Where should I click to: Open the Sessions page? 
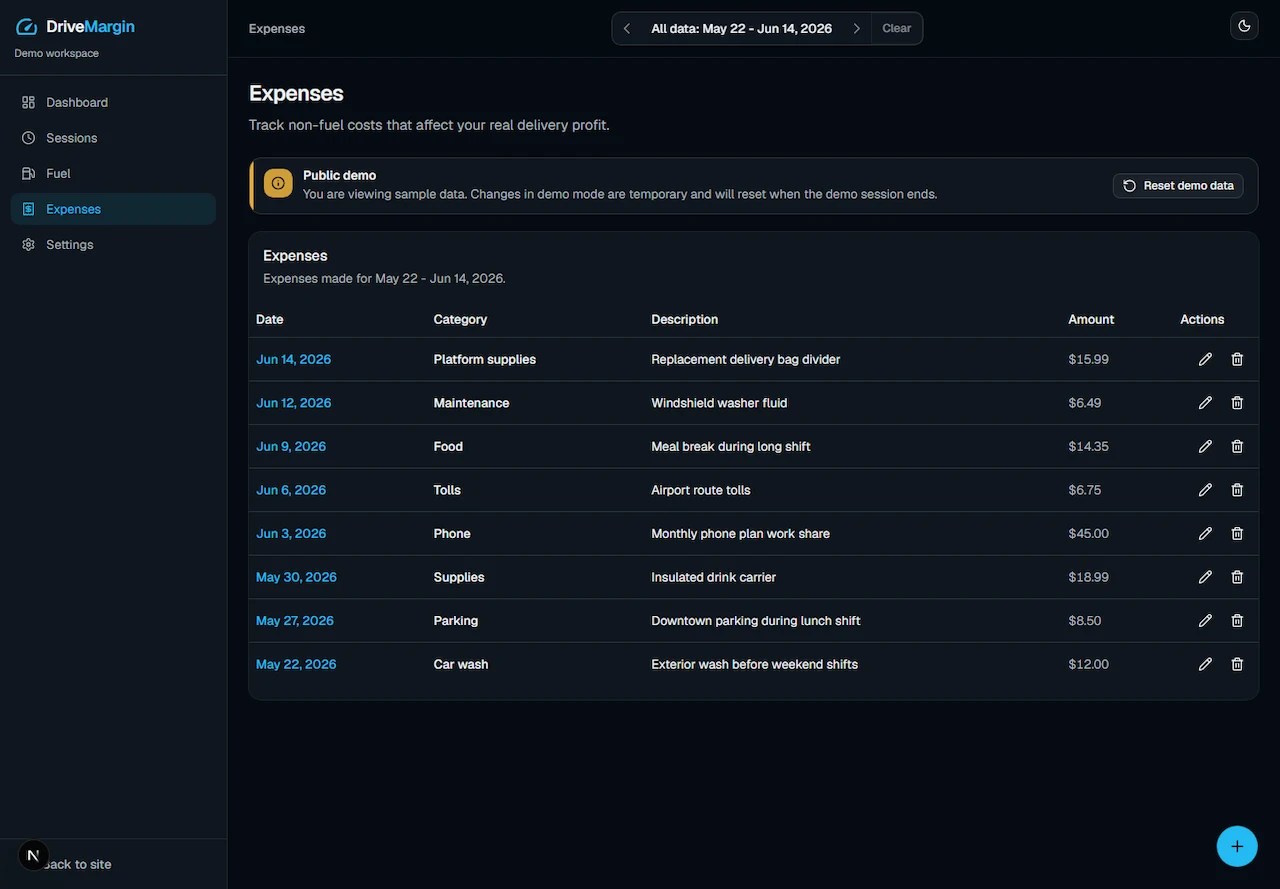[113, 138]
